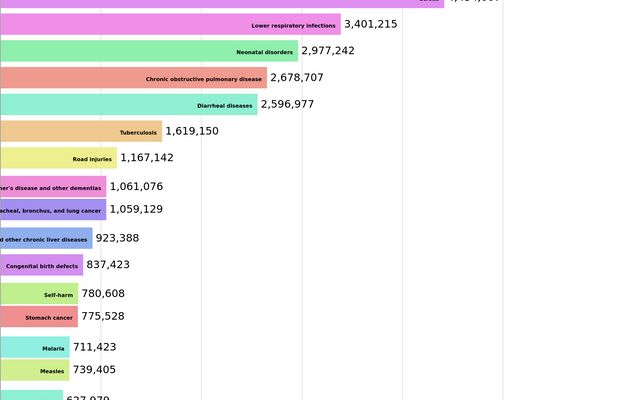Select the Measles bar

(x=34, y=370)
